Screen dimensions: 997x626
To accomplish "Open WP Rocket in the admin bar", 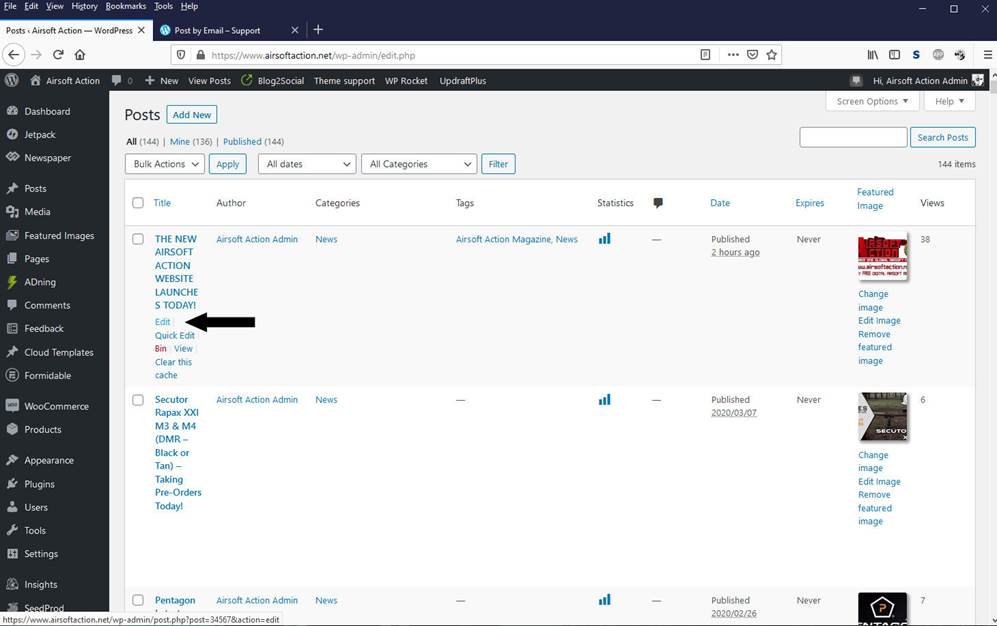I will click(x=406, y=81).
